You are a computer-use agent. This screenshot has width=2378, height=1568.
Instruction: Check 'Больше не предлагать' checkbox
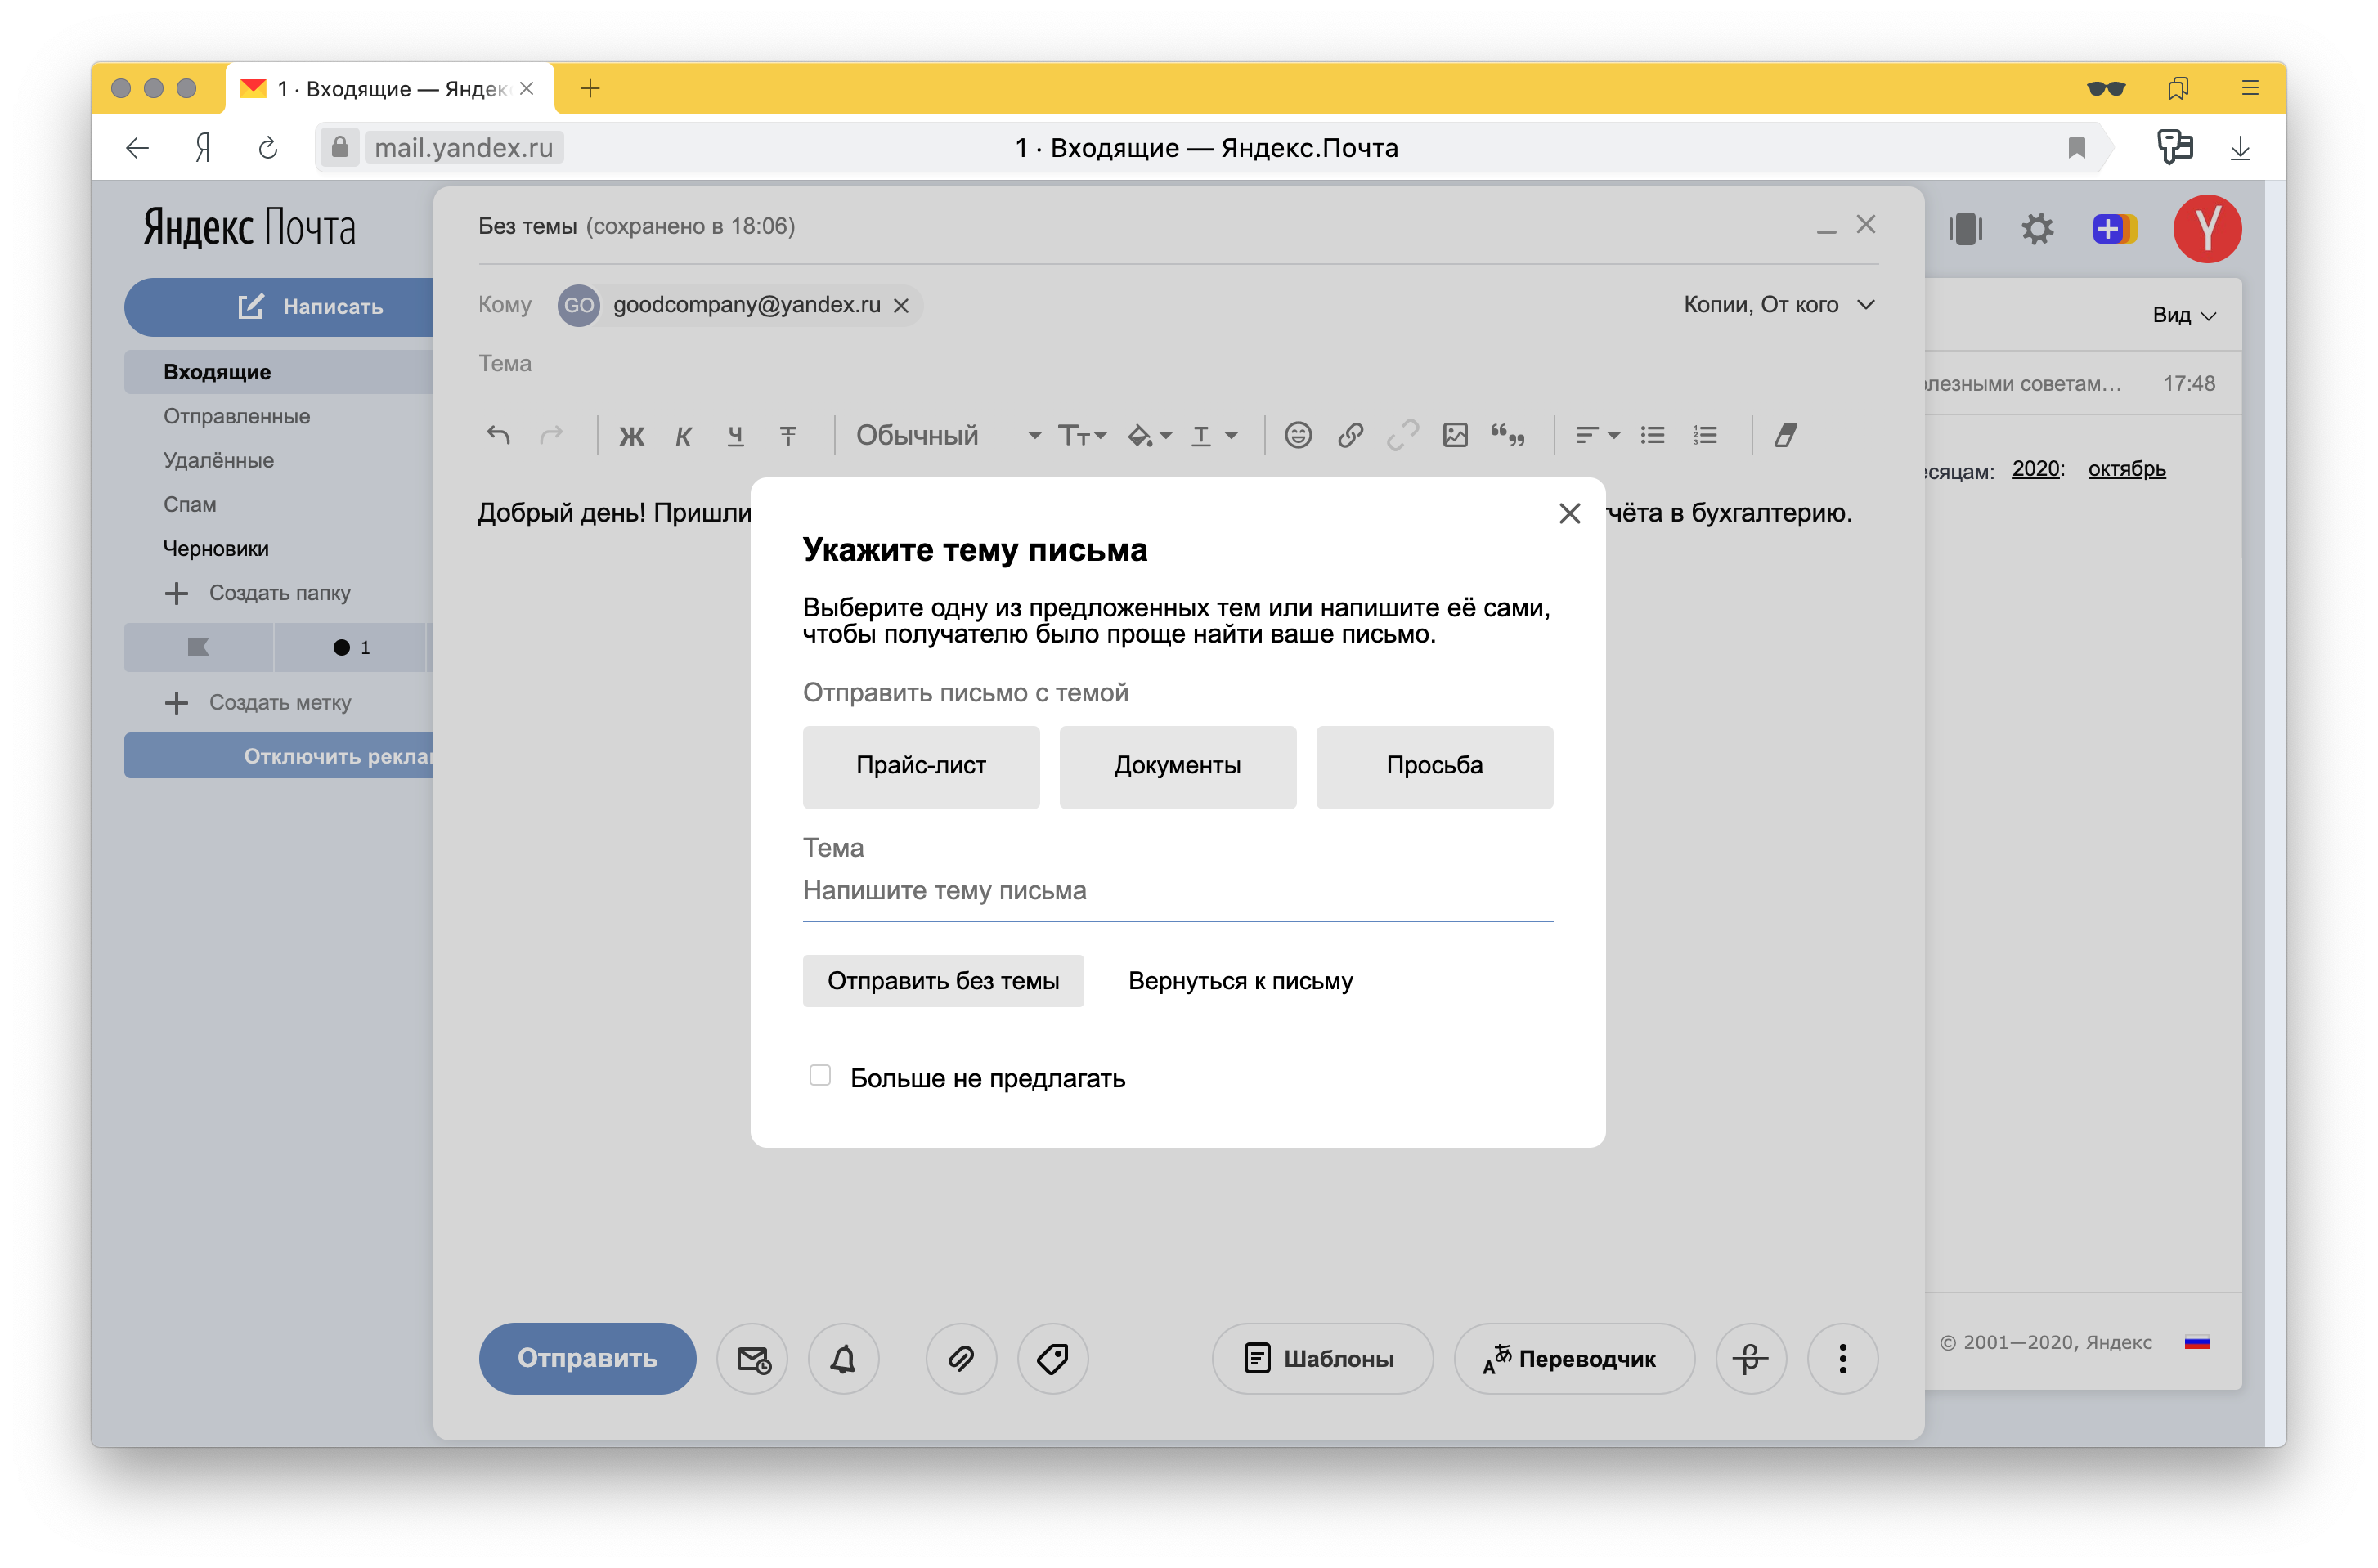820,1076
